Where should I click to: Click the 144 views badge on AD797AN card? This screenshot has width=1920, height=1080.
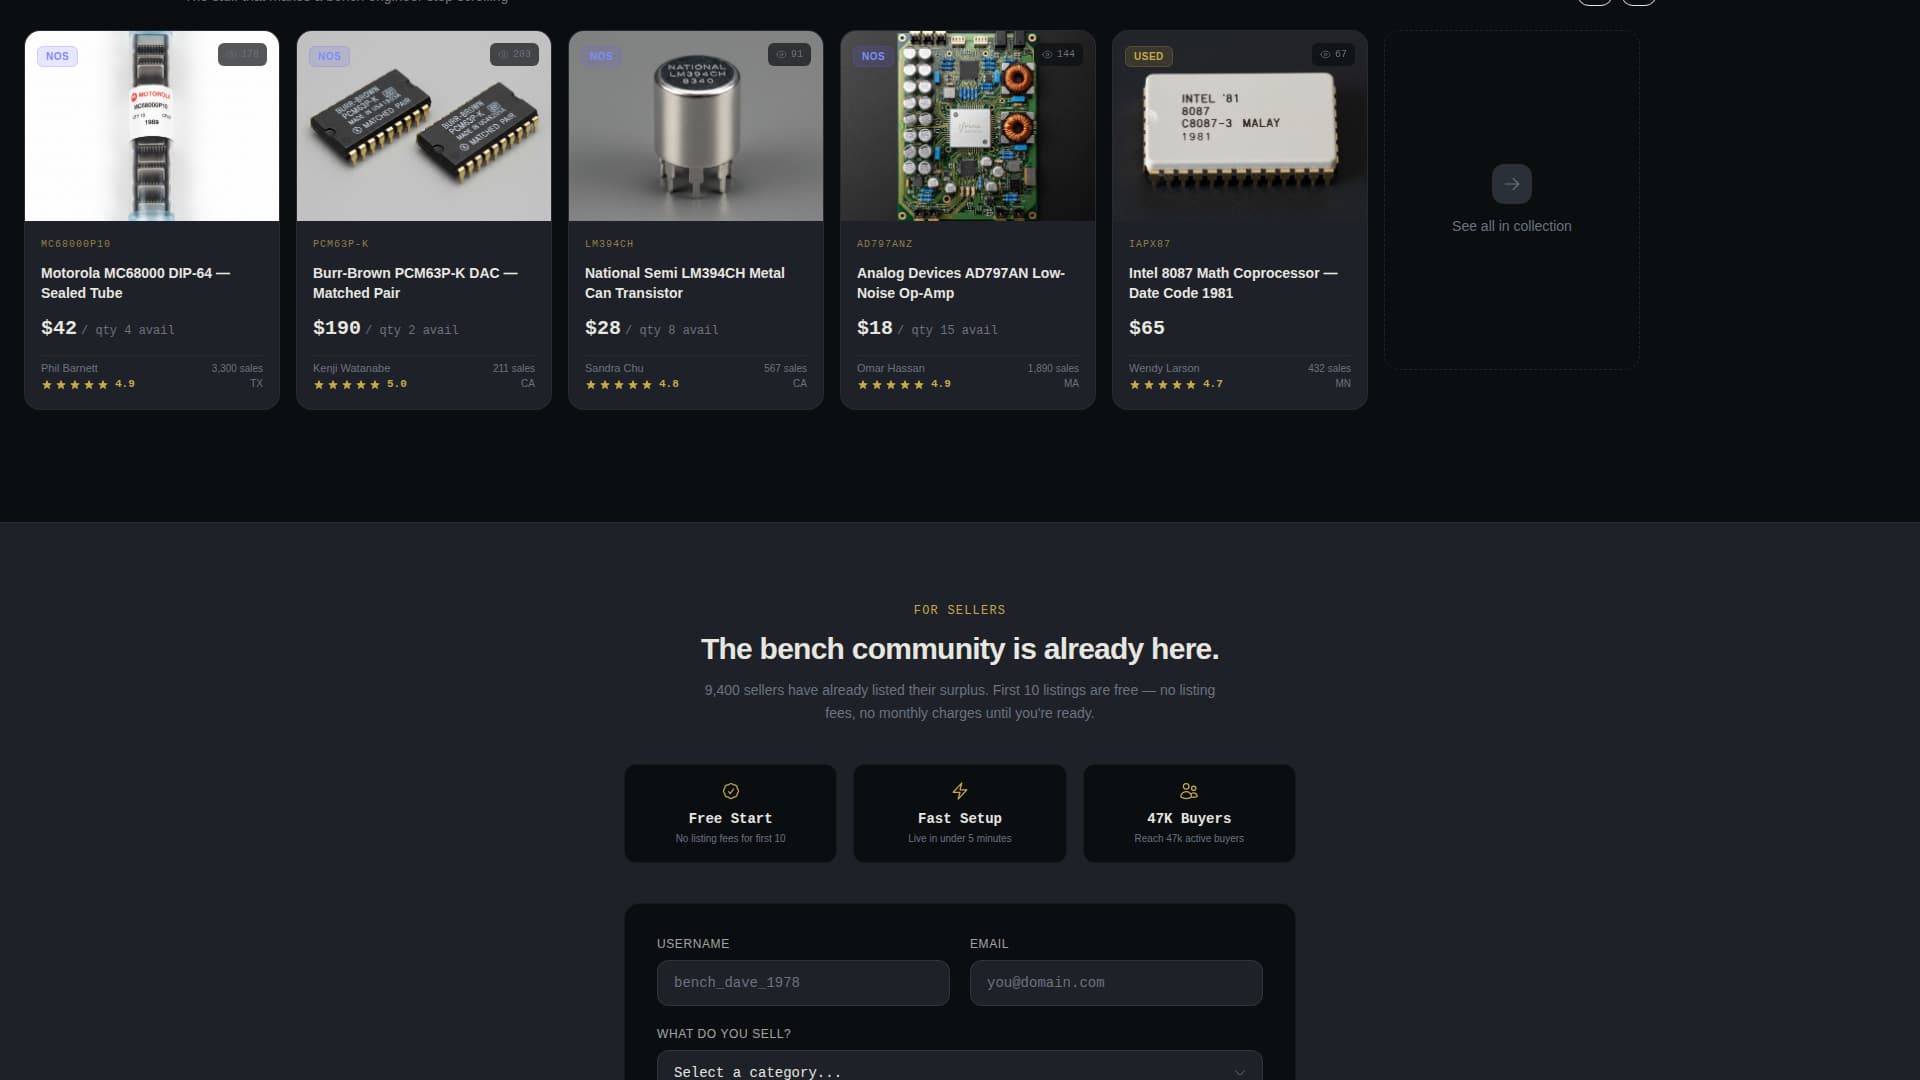(1058, 54)
